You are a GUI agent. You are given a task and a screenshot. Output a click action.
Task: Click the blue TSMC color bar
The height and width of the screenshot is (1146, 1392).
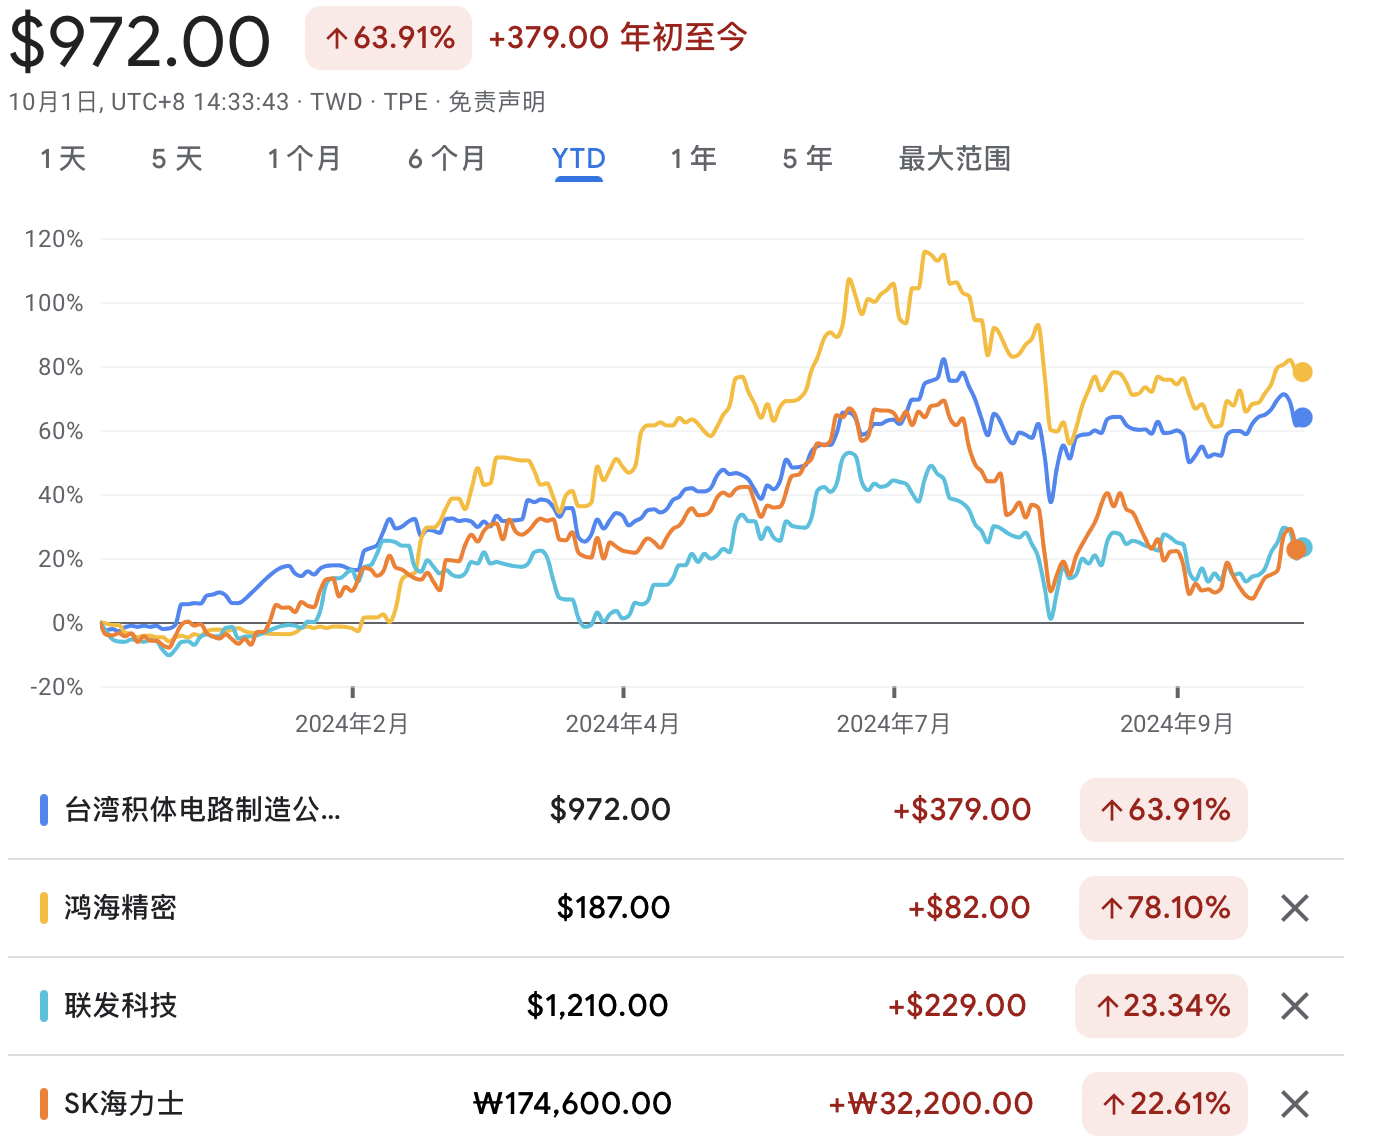click(44, 810)
